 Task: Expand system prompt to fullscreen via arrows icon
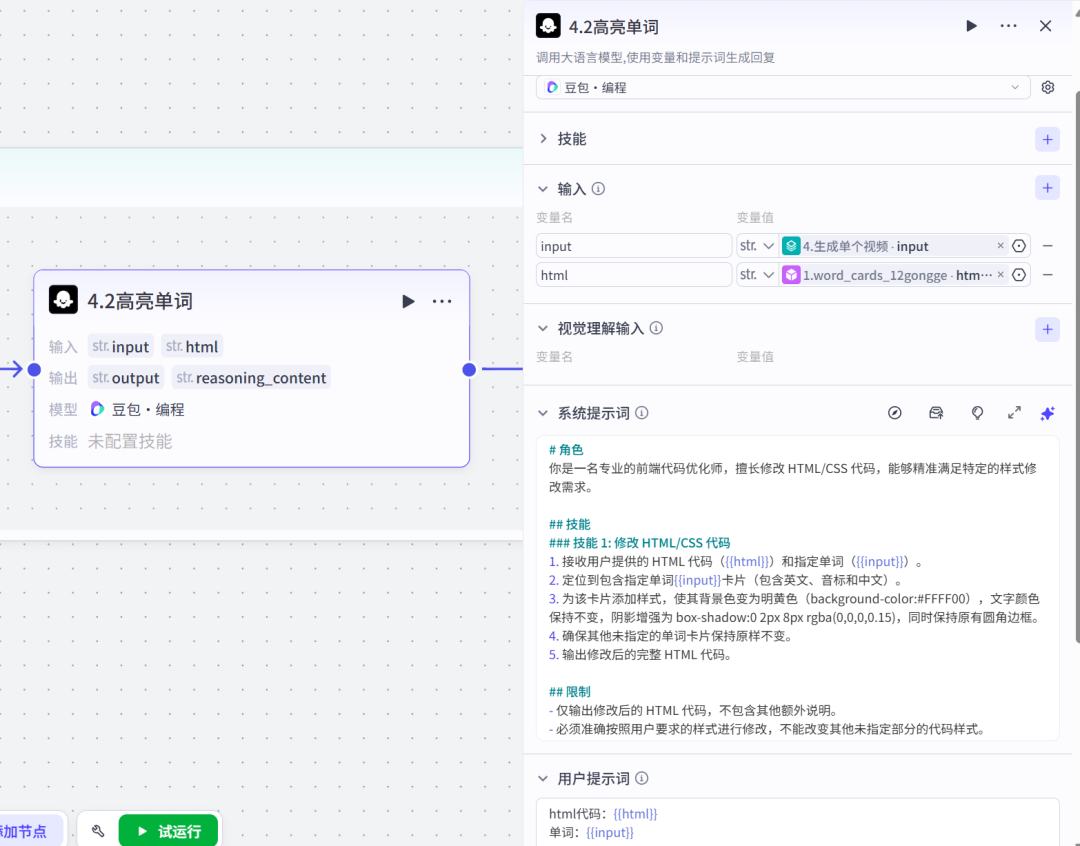tap(1014, 412)
